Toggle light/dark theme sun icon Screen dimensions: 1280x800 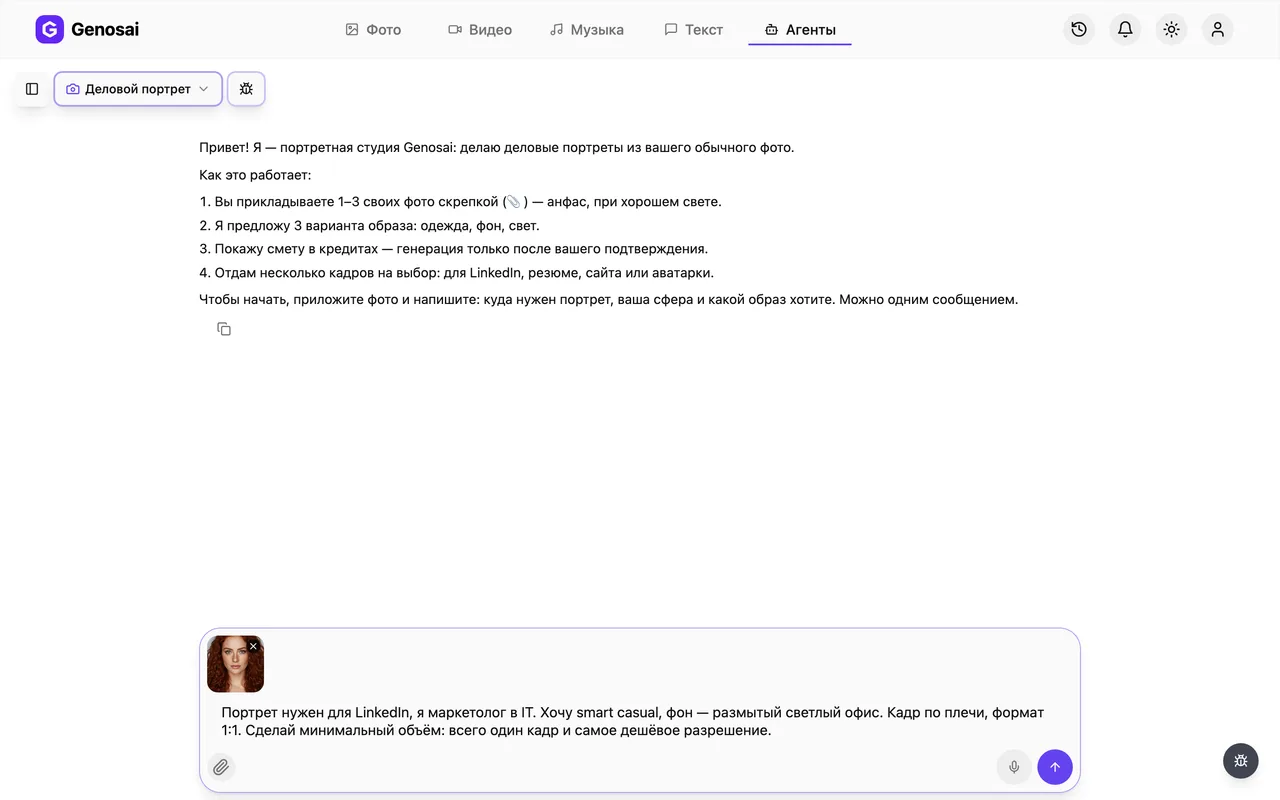(x=1171, y=30)
